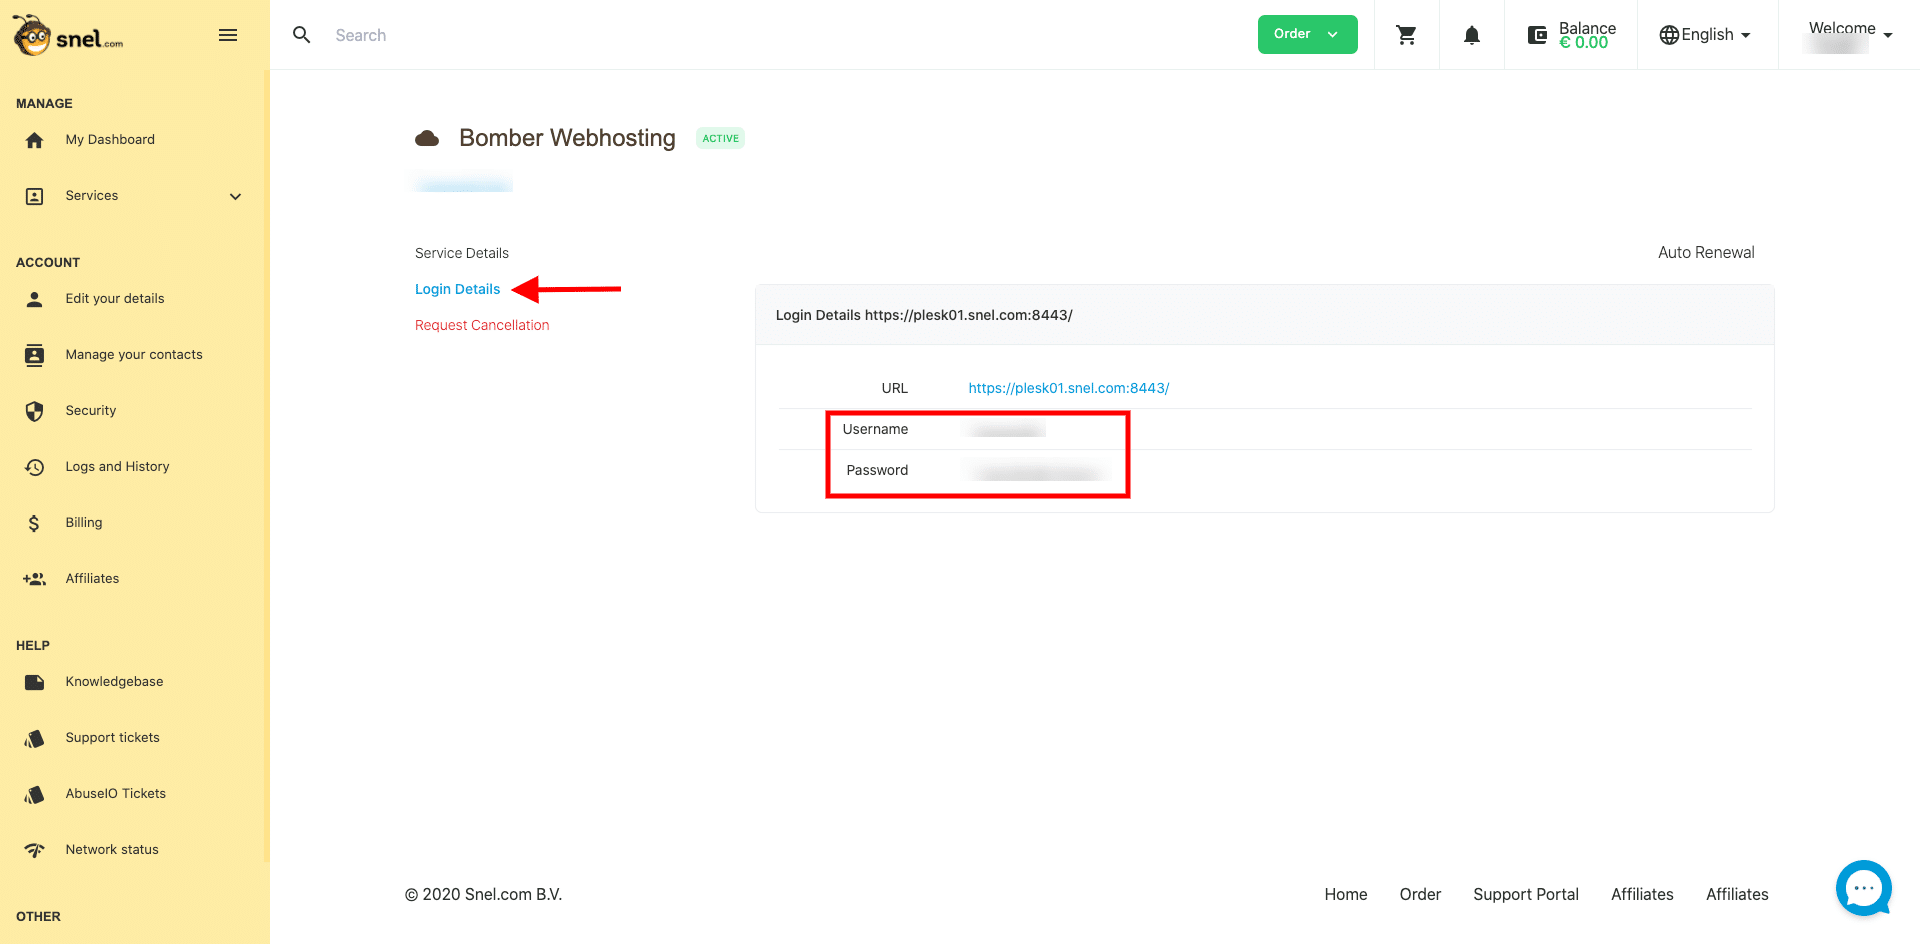Select the Login Details tab
This screenshot has height=944, width=1920.
tap(457, 289)
